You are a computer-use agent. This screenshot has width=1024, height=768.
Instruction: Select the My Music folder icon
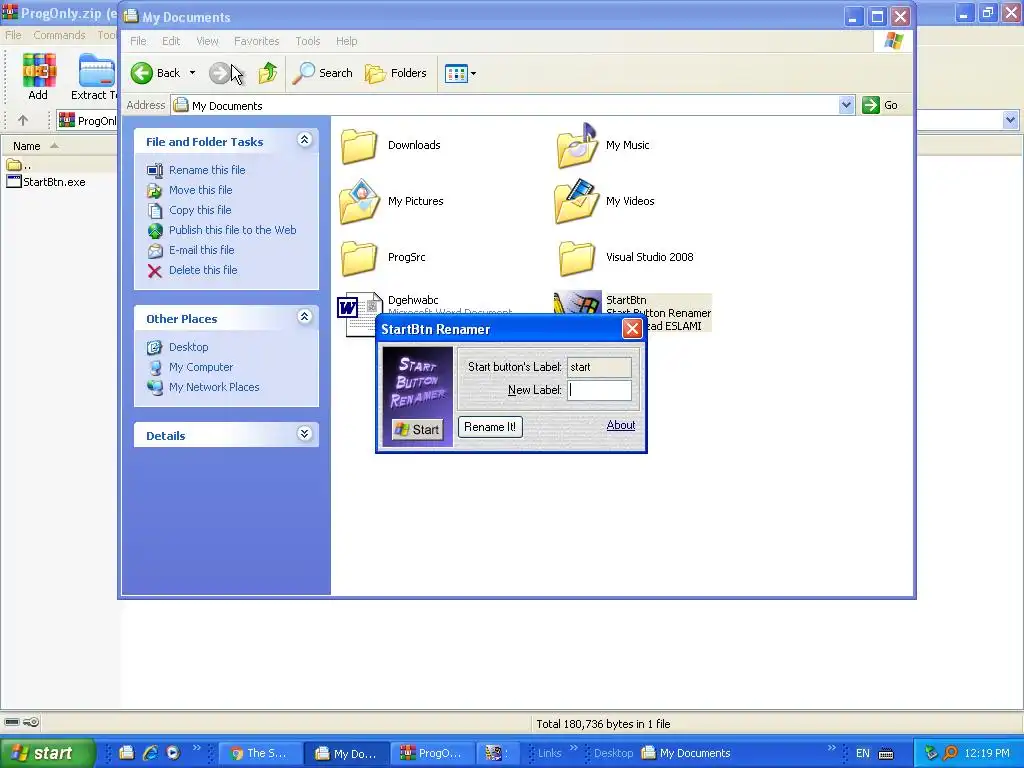[577, 146]
